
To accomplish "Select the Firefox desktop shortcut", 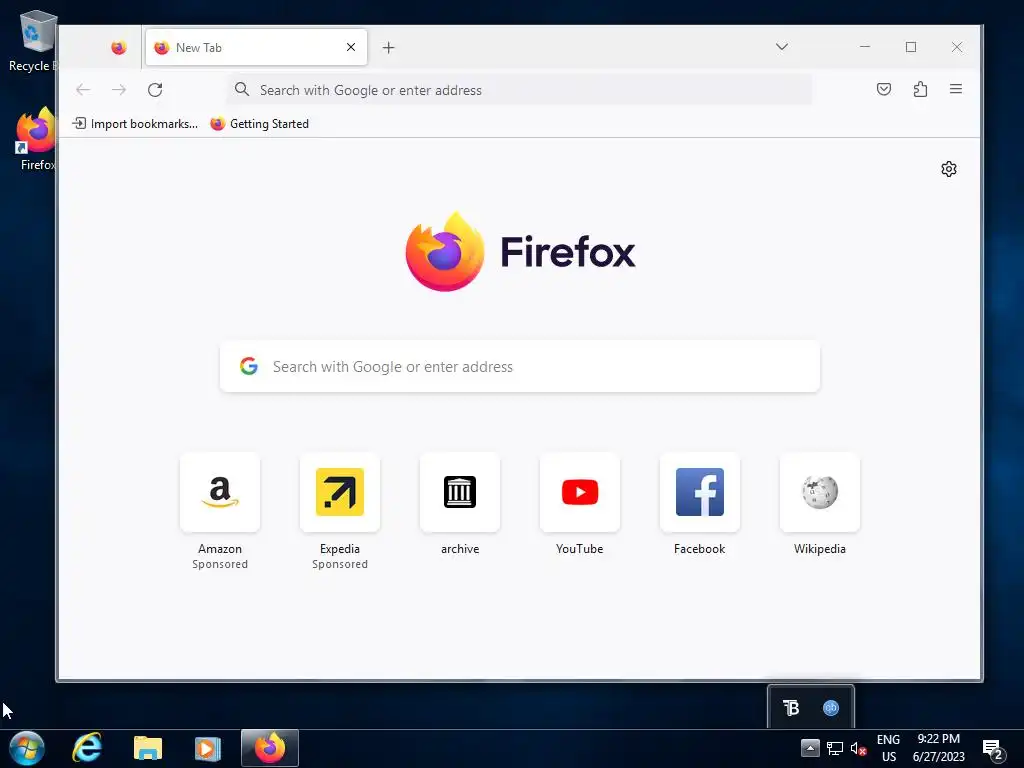I will tap(37, 140).
